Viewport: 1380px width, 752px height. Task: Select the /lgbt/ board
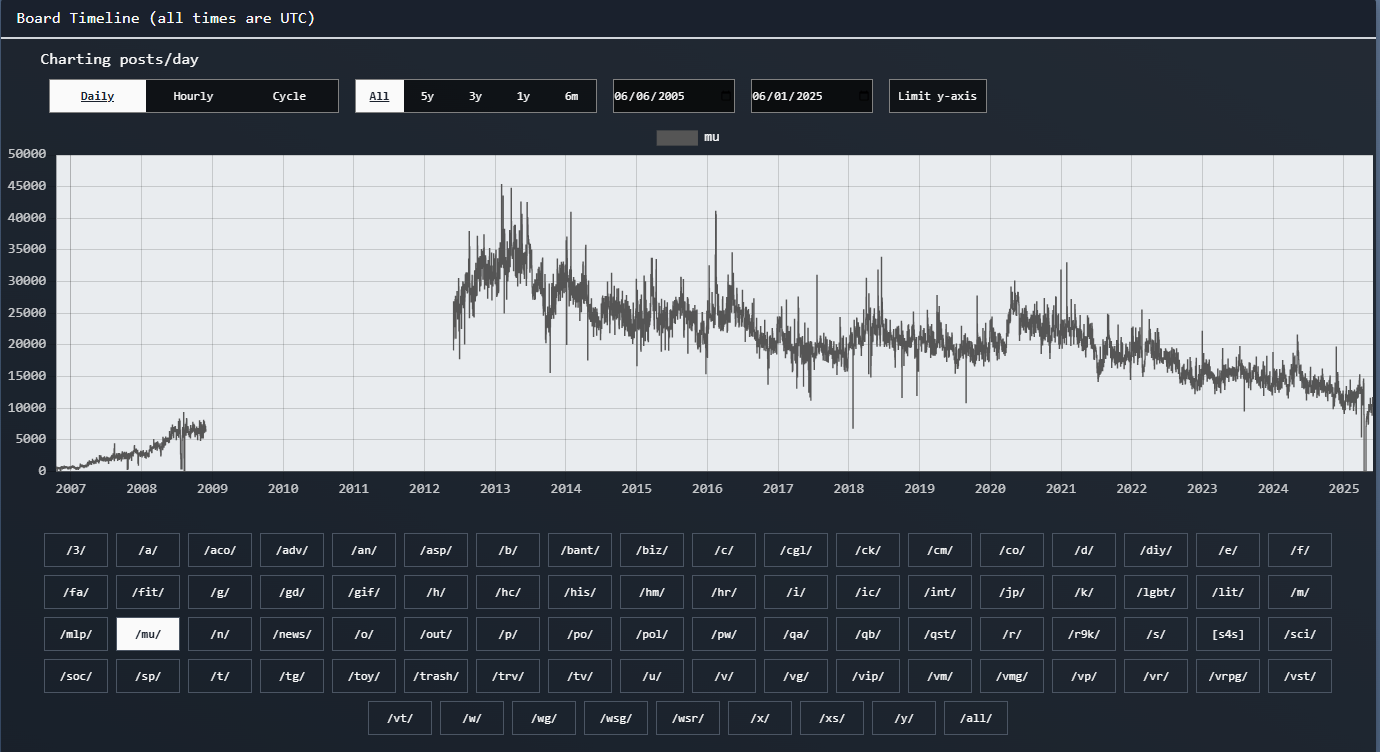point(1156,592)
